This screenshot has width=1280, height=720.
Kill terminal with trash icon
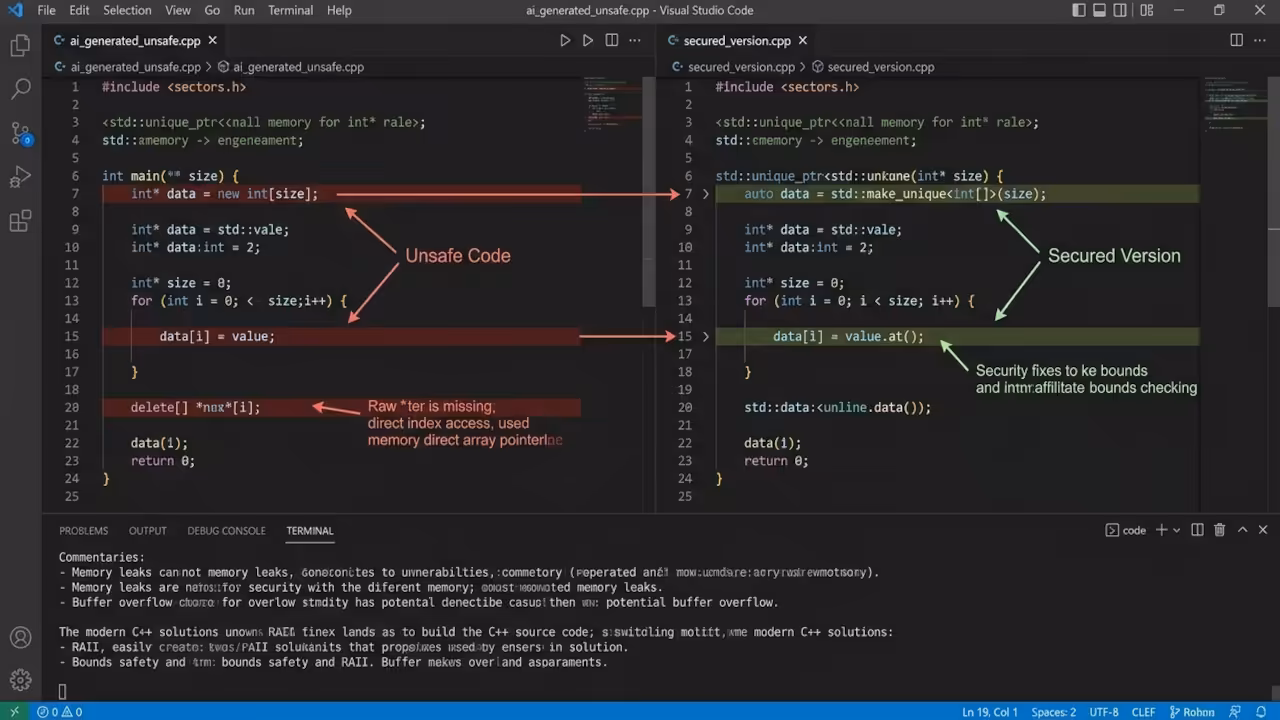click(1219, 530)
